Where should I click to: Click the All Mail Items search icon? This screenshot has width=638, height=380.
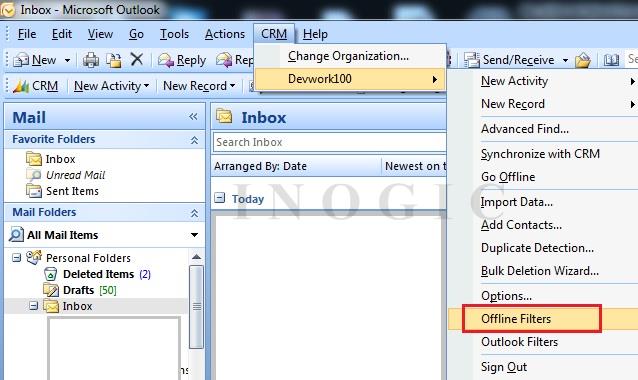[16, 235]
